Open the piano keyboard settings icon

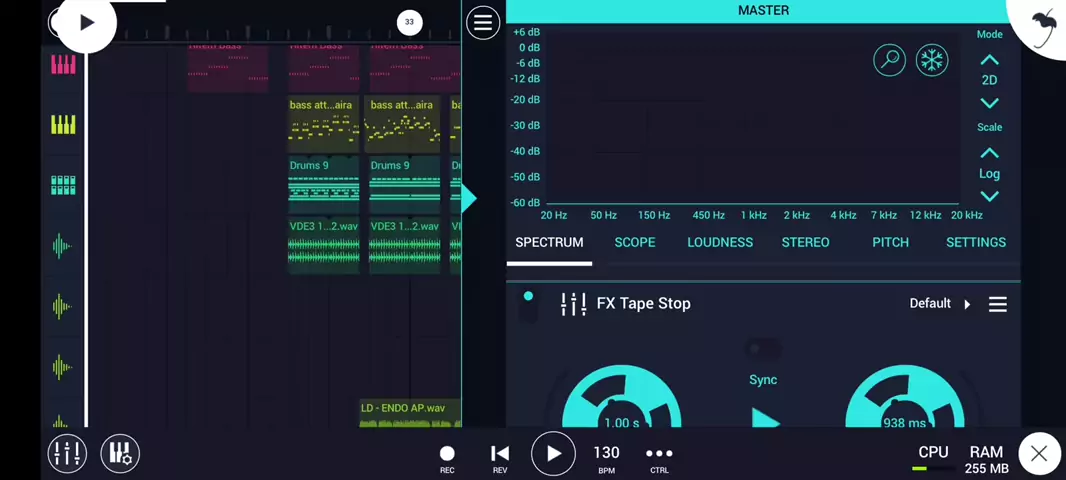click(x=120, y=454)
